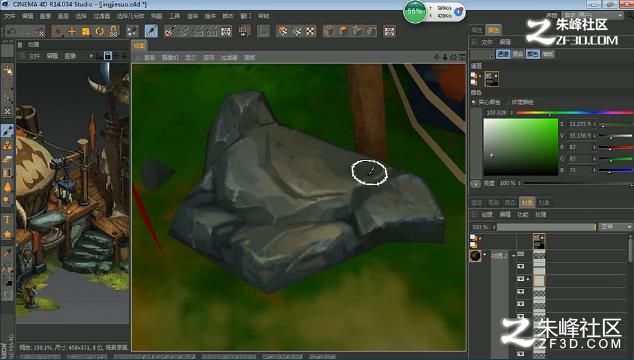Click the hue rainbow slider
634x360 pixels.
pos(574,112)
